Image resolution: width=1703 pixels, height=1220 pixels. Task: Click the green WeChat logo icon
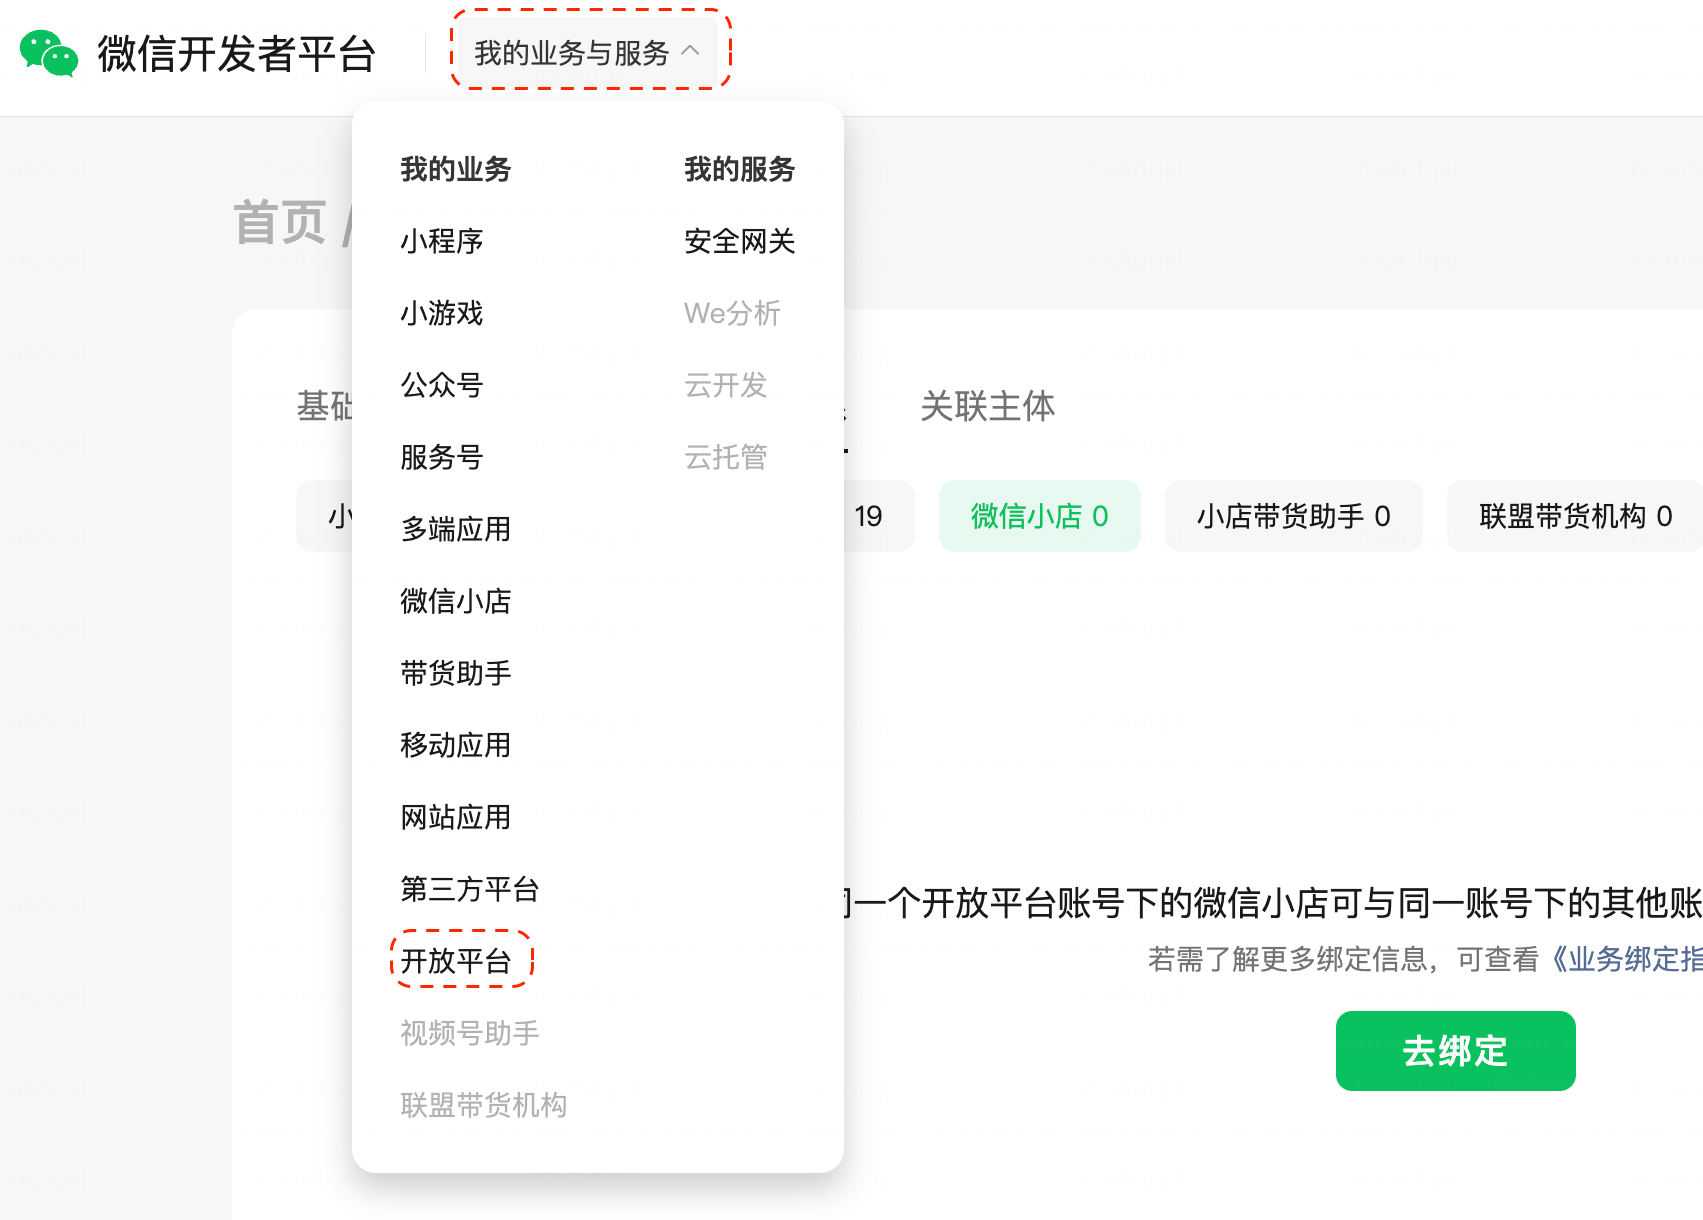(x=48, y=53)
